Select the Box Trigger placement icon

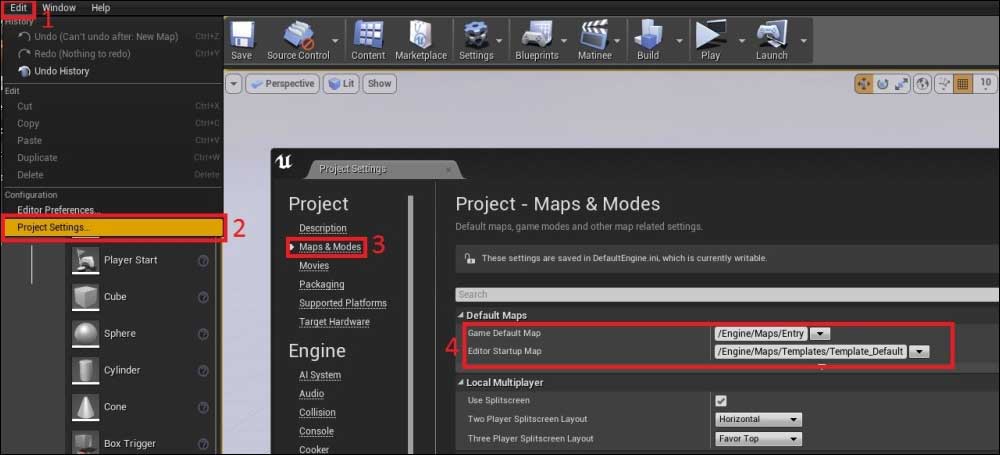click(85, 443)
